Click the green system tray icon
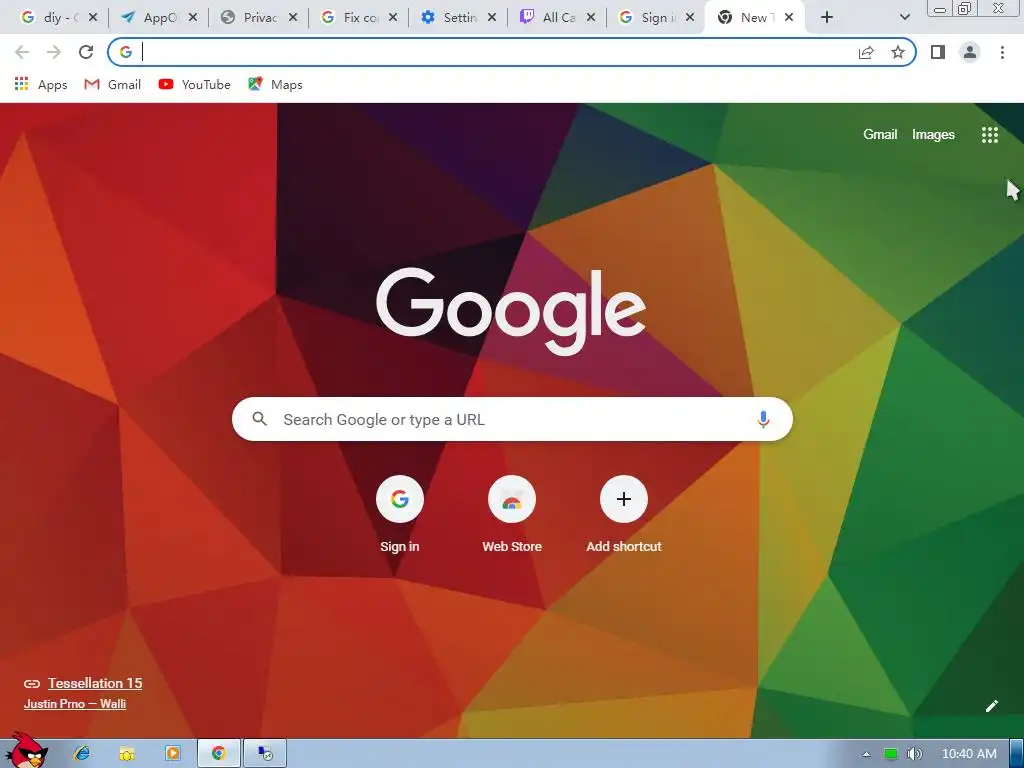The height and width of the screenshot is (768, 1024). tap(890, 754)
